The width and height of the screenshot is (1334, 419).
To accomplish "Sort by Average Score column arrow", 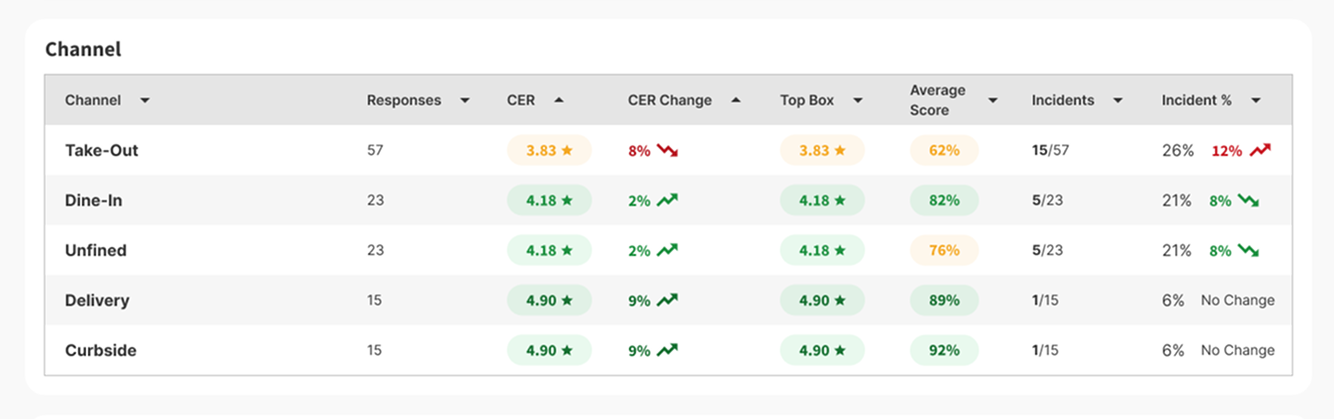I will [993, 100].
